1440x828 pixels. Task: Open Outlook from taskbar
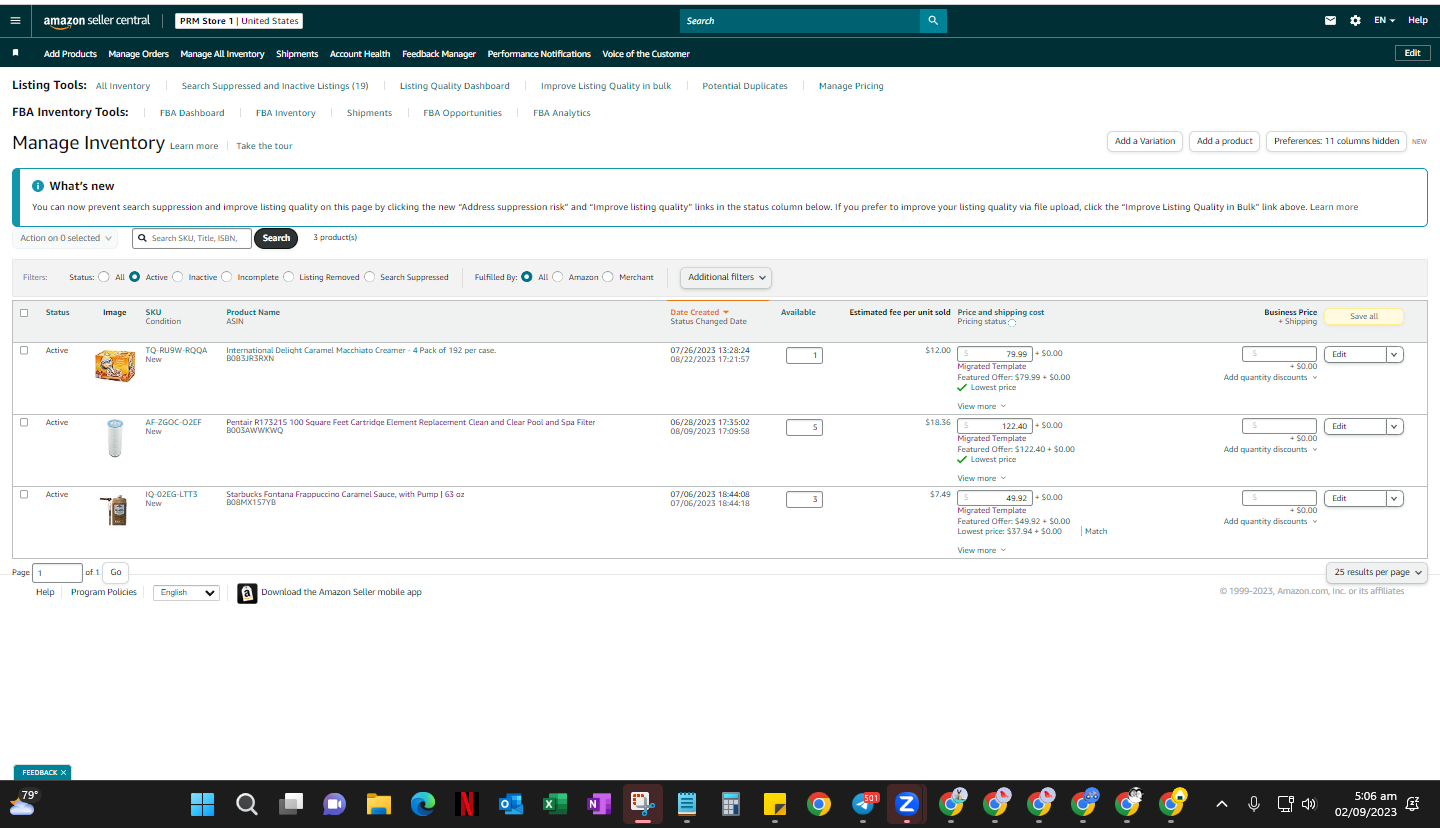tap(510, 804)
